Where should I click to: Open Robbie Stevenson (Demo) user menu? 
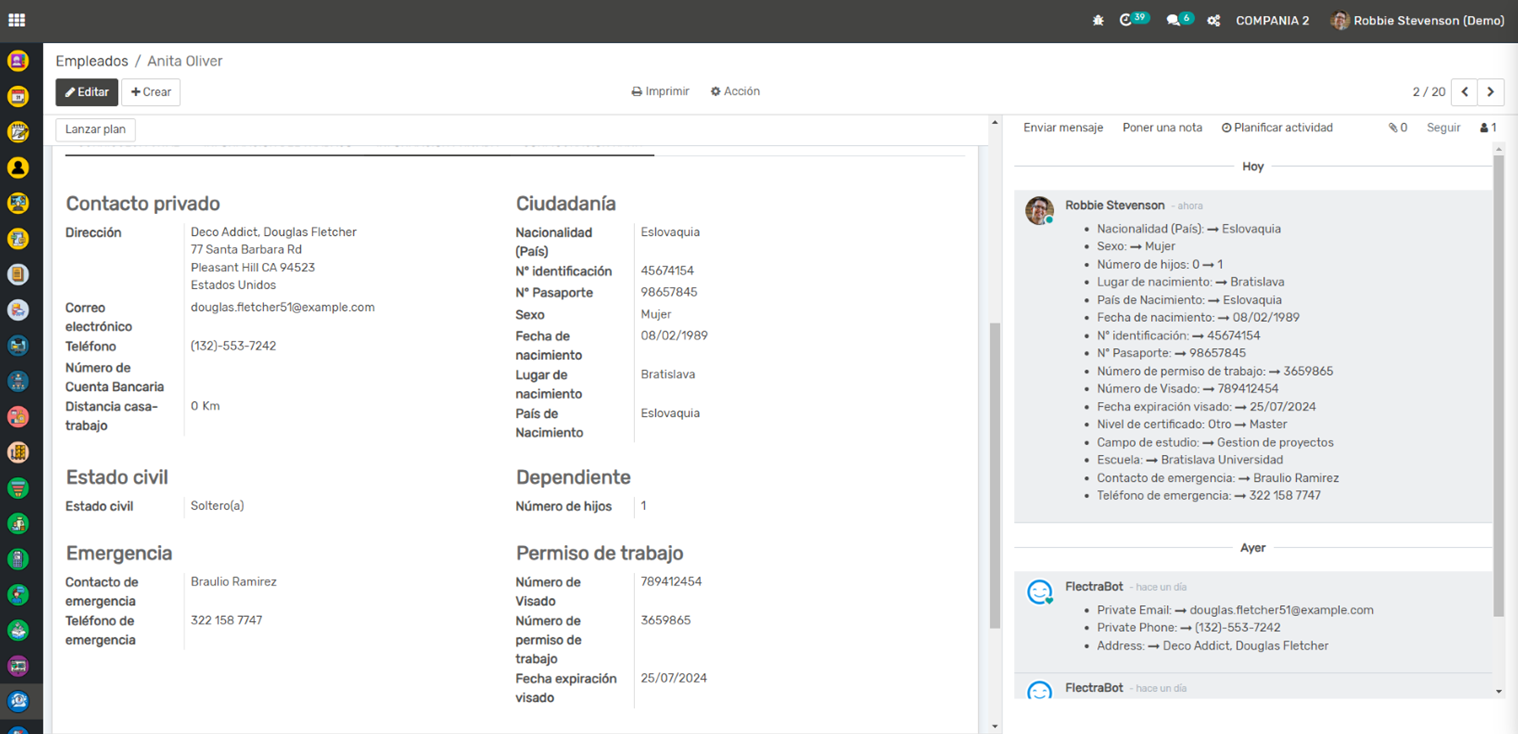1417,20
